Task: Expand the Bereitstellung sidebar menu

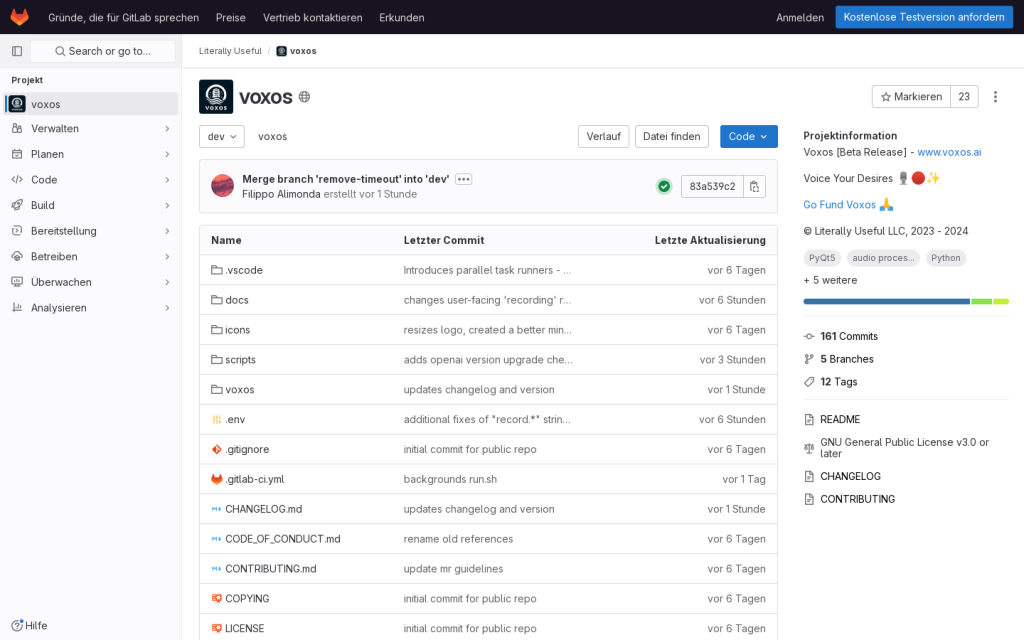Action: click(x=90, y=231)
